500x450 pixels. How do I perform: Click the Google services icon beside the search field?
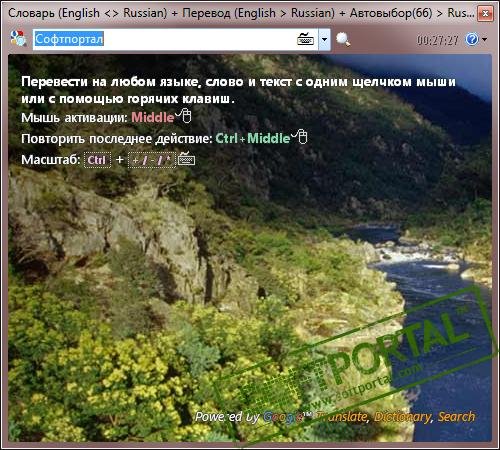pyautogui.click(x=18, y=38)
